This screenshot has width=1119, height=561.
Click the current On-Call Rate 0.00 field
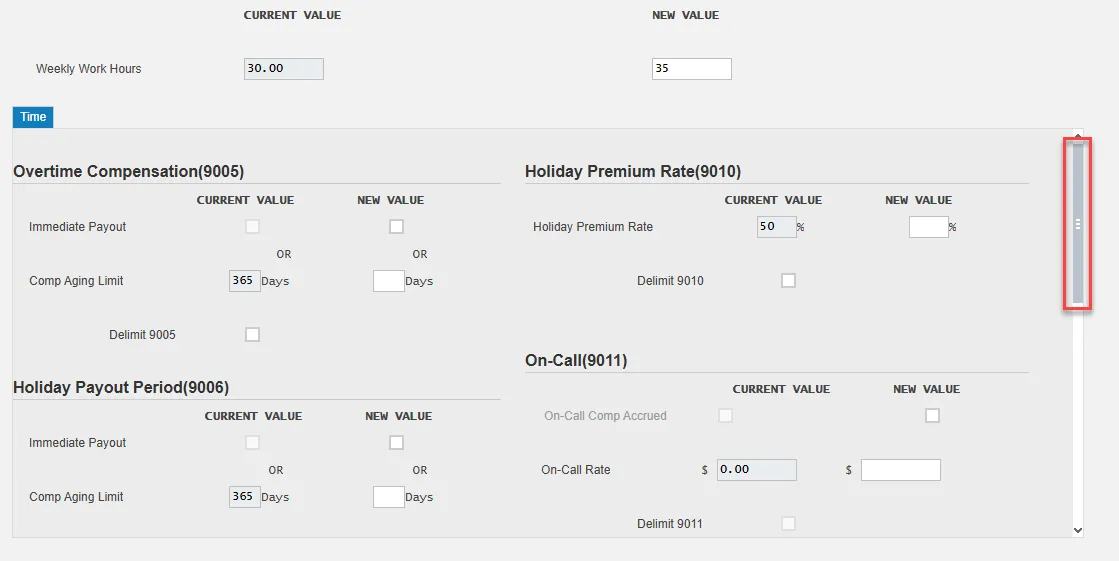756,470
